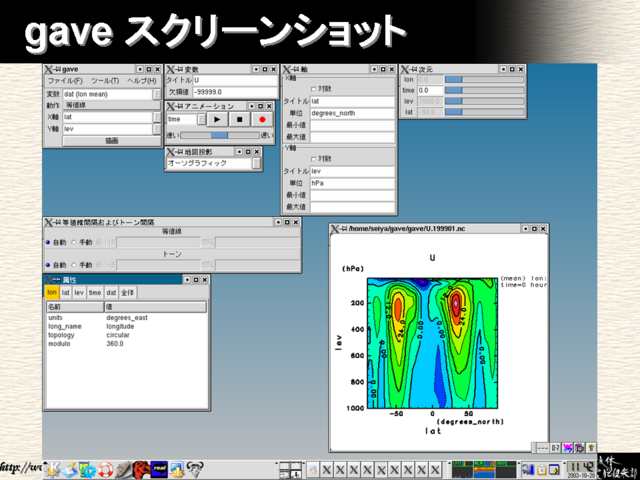This screenshot has height=480, width=640.
Task: Select 自動 radio for トーン interval
Action: pos(48,265)
